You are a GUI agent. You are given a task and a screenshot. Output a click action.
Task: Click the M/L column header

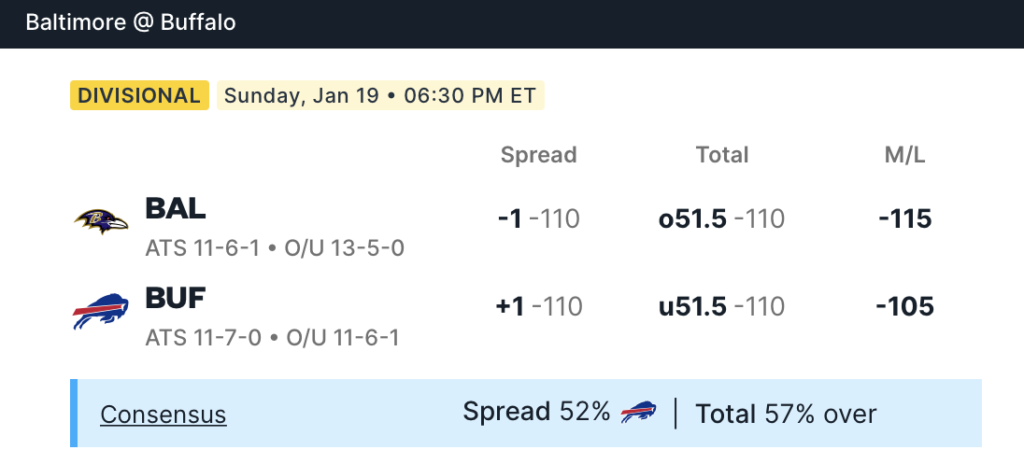904,155
